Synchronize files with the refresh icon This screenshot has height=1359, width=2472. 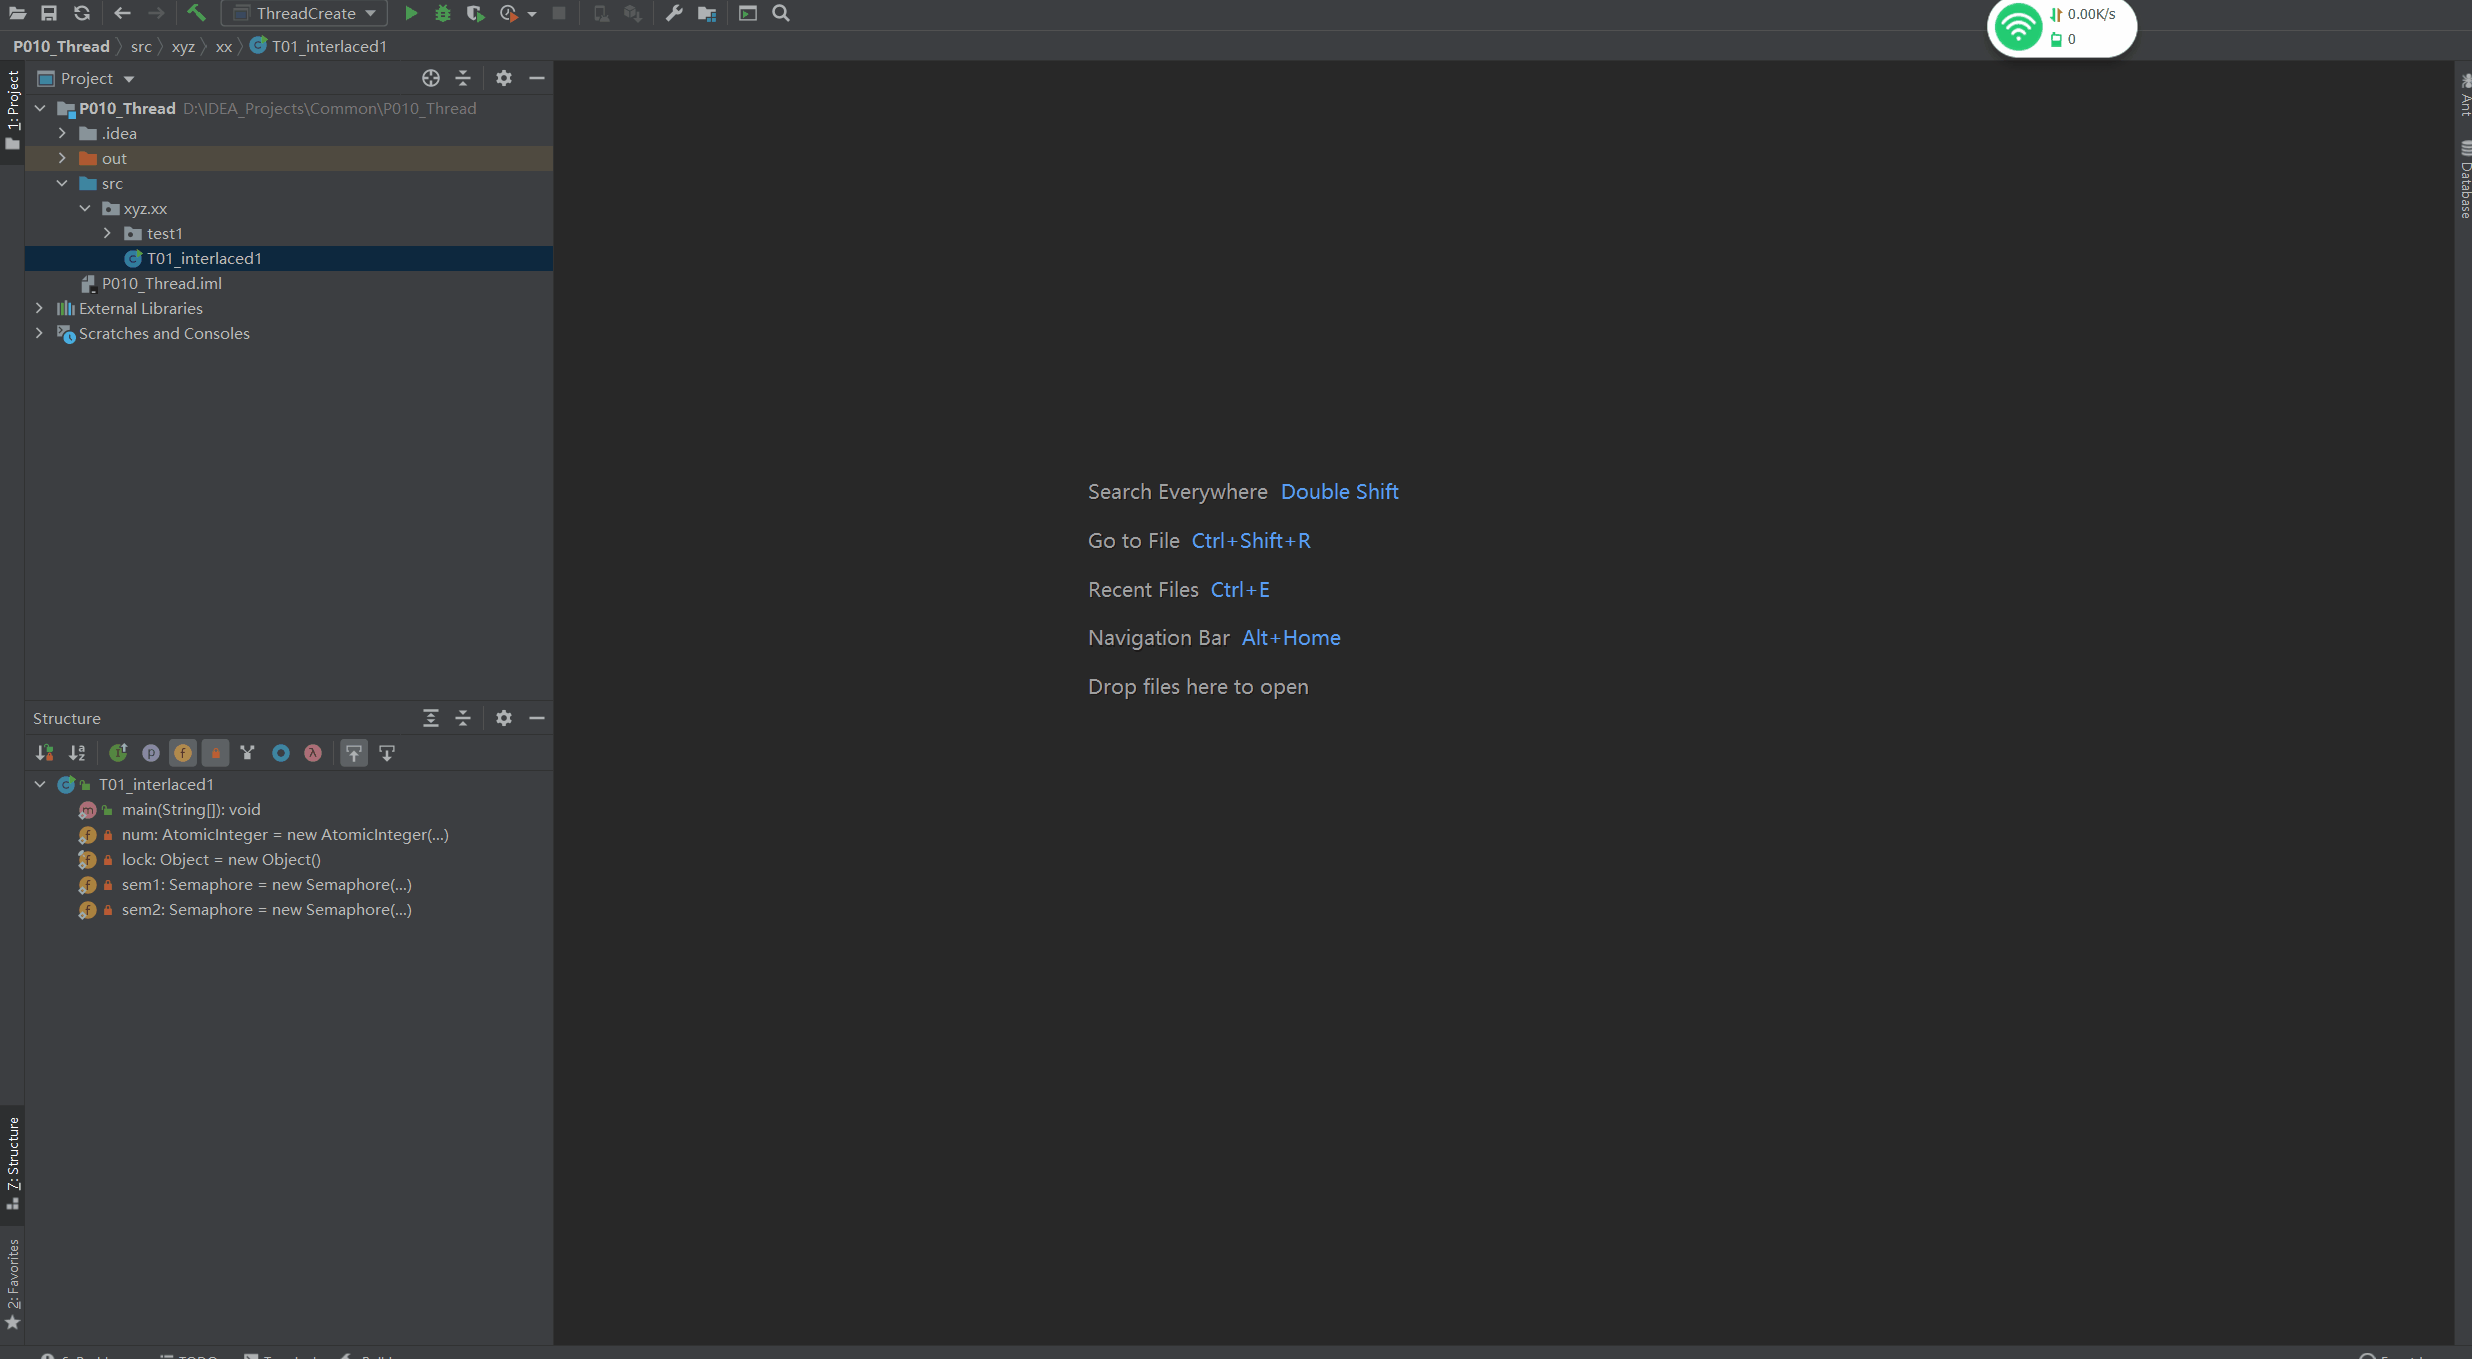point(81,13)
